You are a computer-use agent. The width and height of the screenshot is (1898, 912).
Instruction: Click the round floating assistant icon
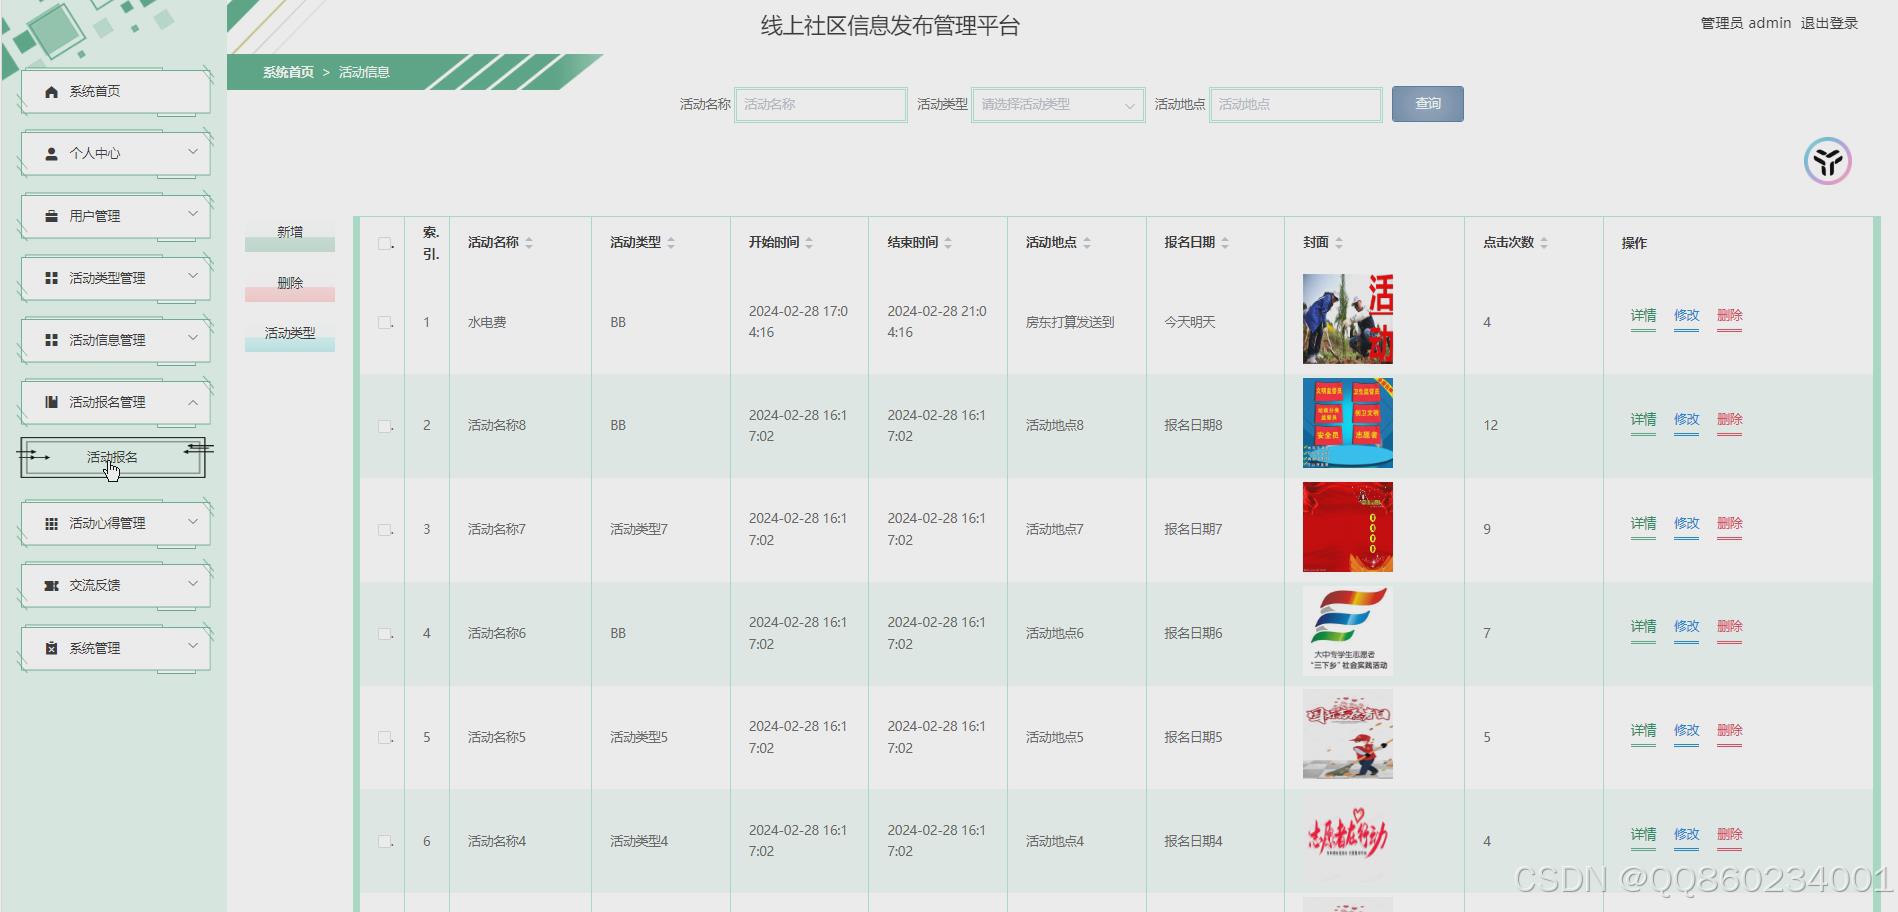tap(1828, 161)
